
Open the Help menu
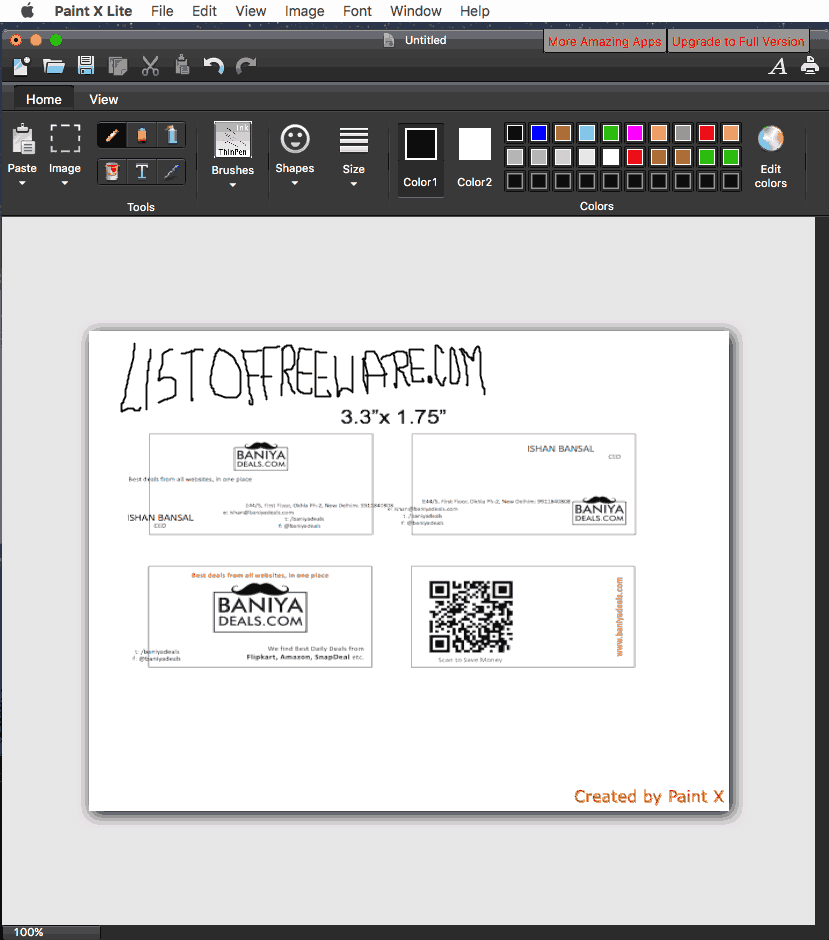[475, 11]
